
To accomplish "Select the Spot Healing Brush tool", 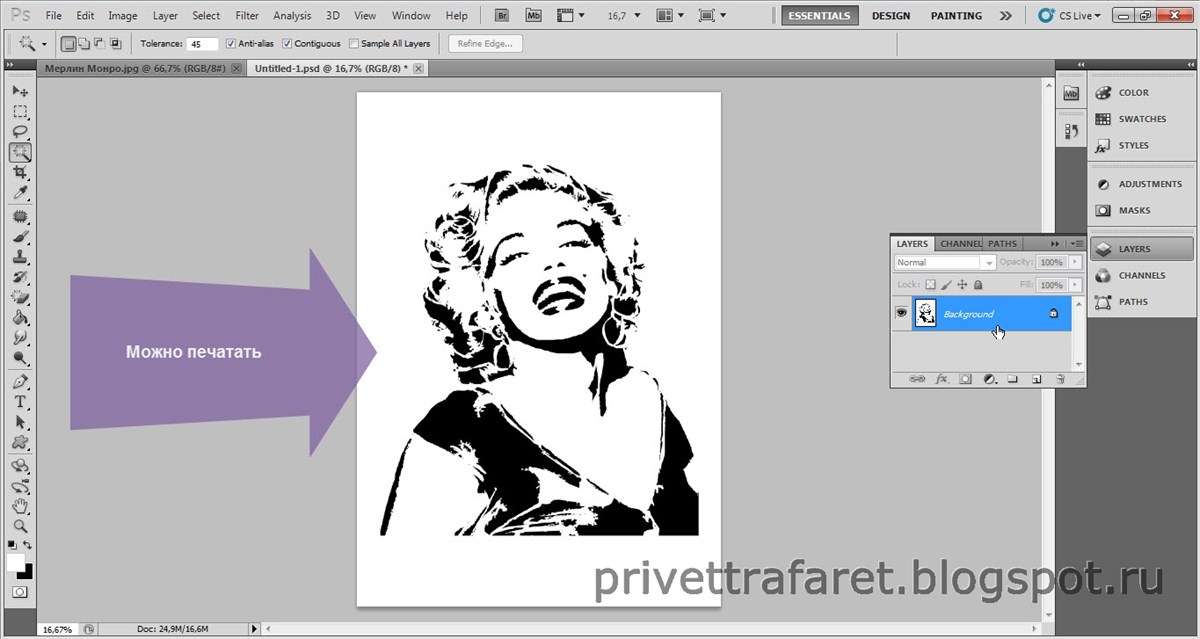I will (x=20, y=216).
